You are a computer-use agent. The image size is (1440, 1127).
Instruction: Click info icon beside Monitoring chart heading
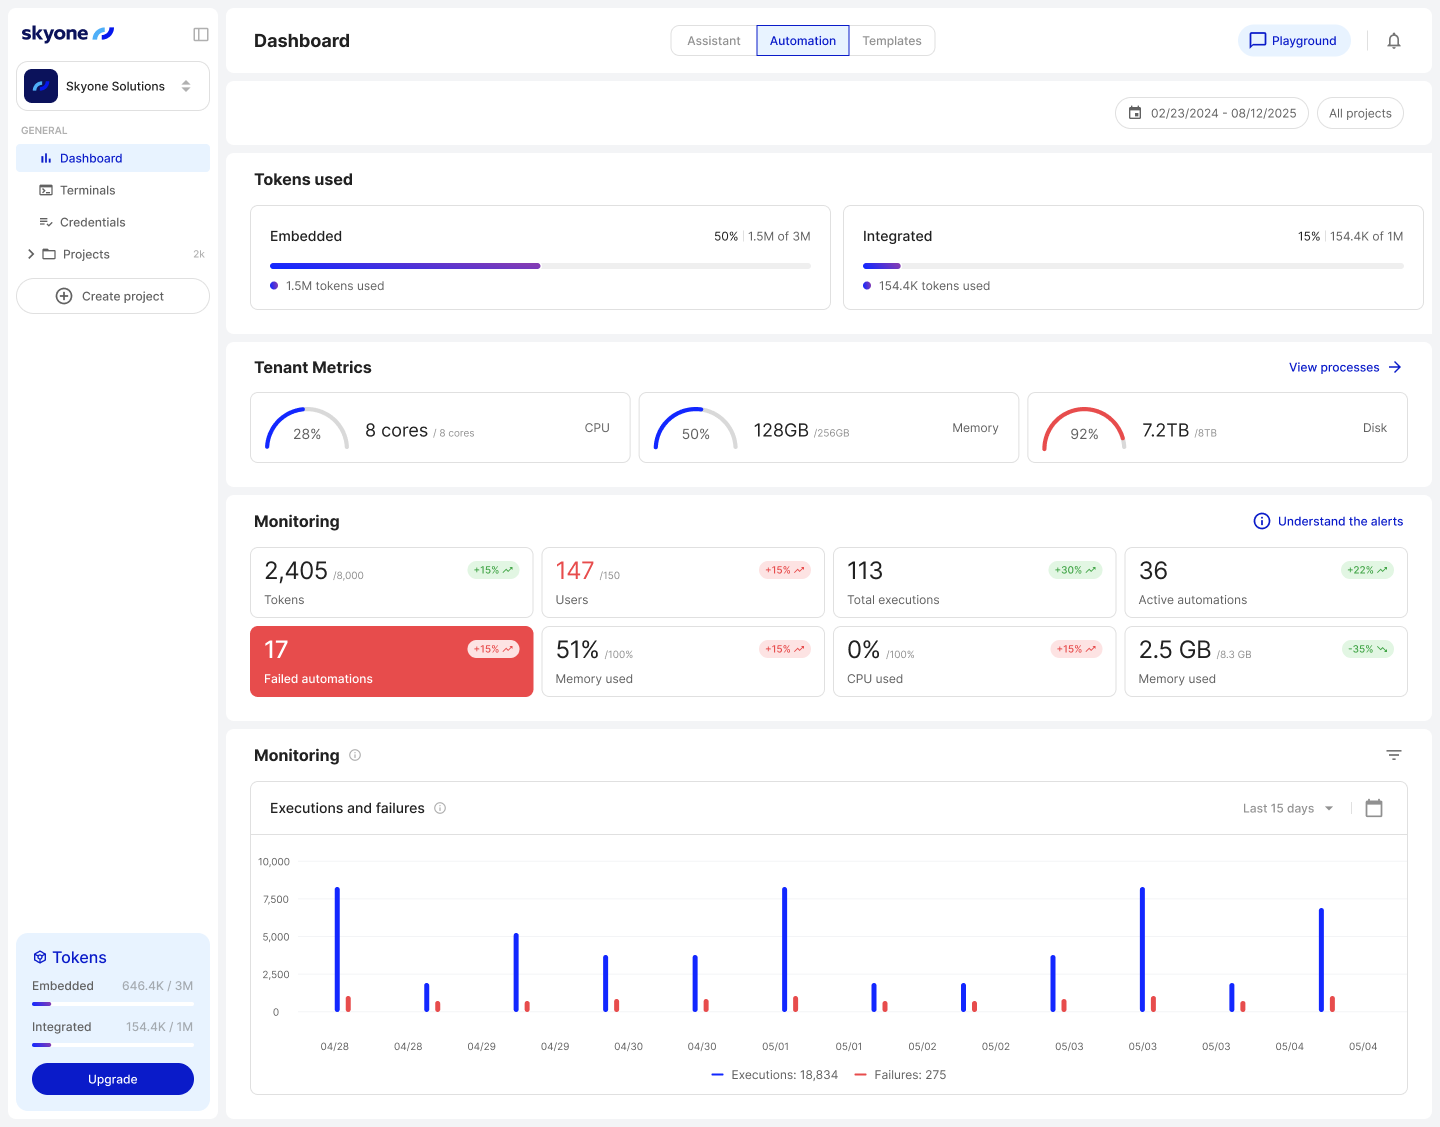(355, 755)
